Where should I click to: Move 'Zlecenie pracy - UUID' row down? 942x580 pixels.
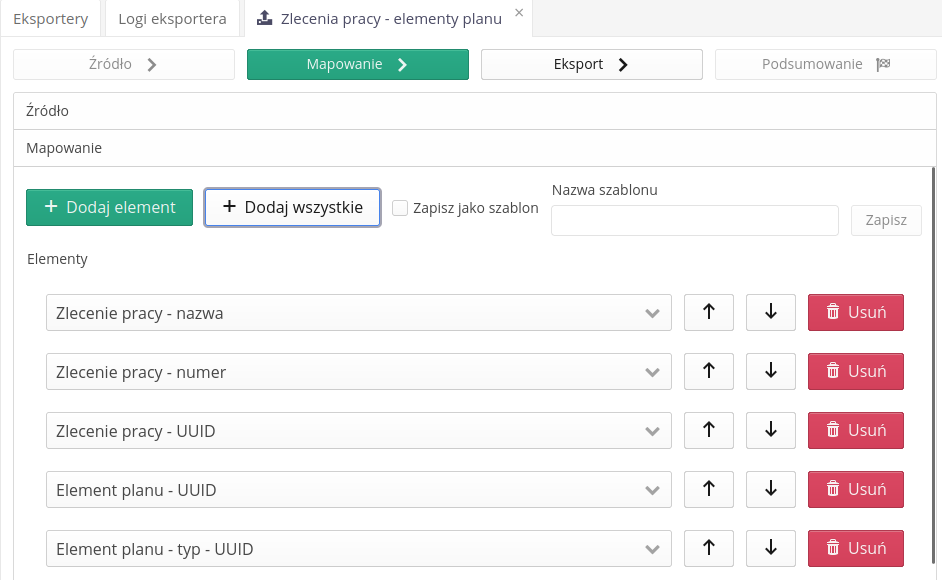tap(770, 430)
